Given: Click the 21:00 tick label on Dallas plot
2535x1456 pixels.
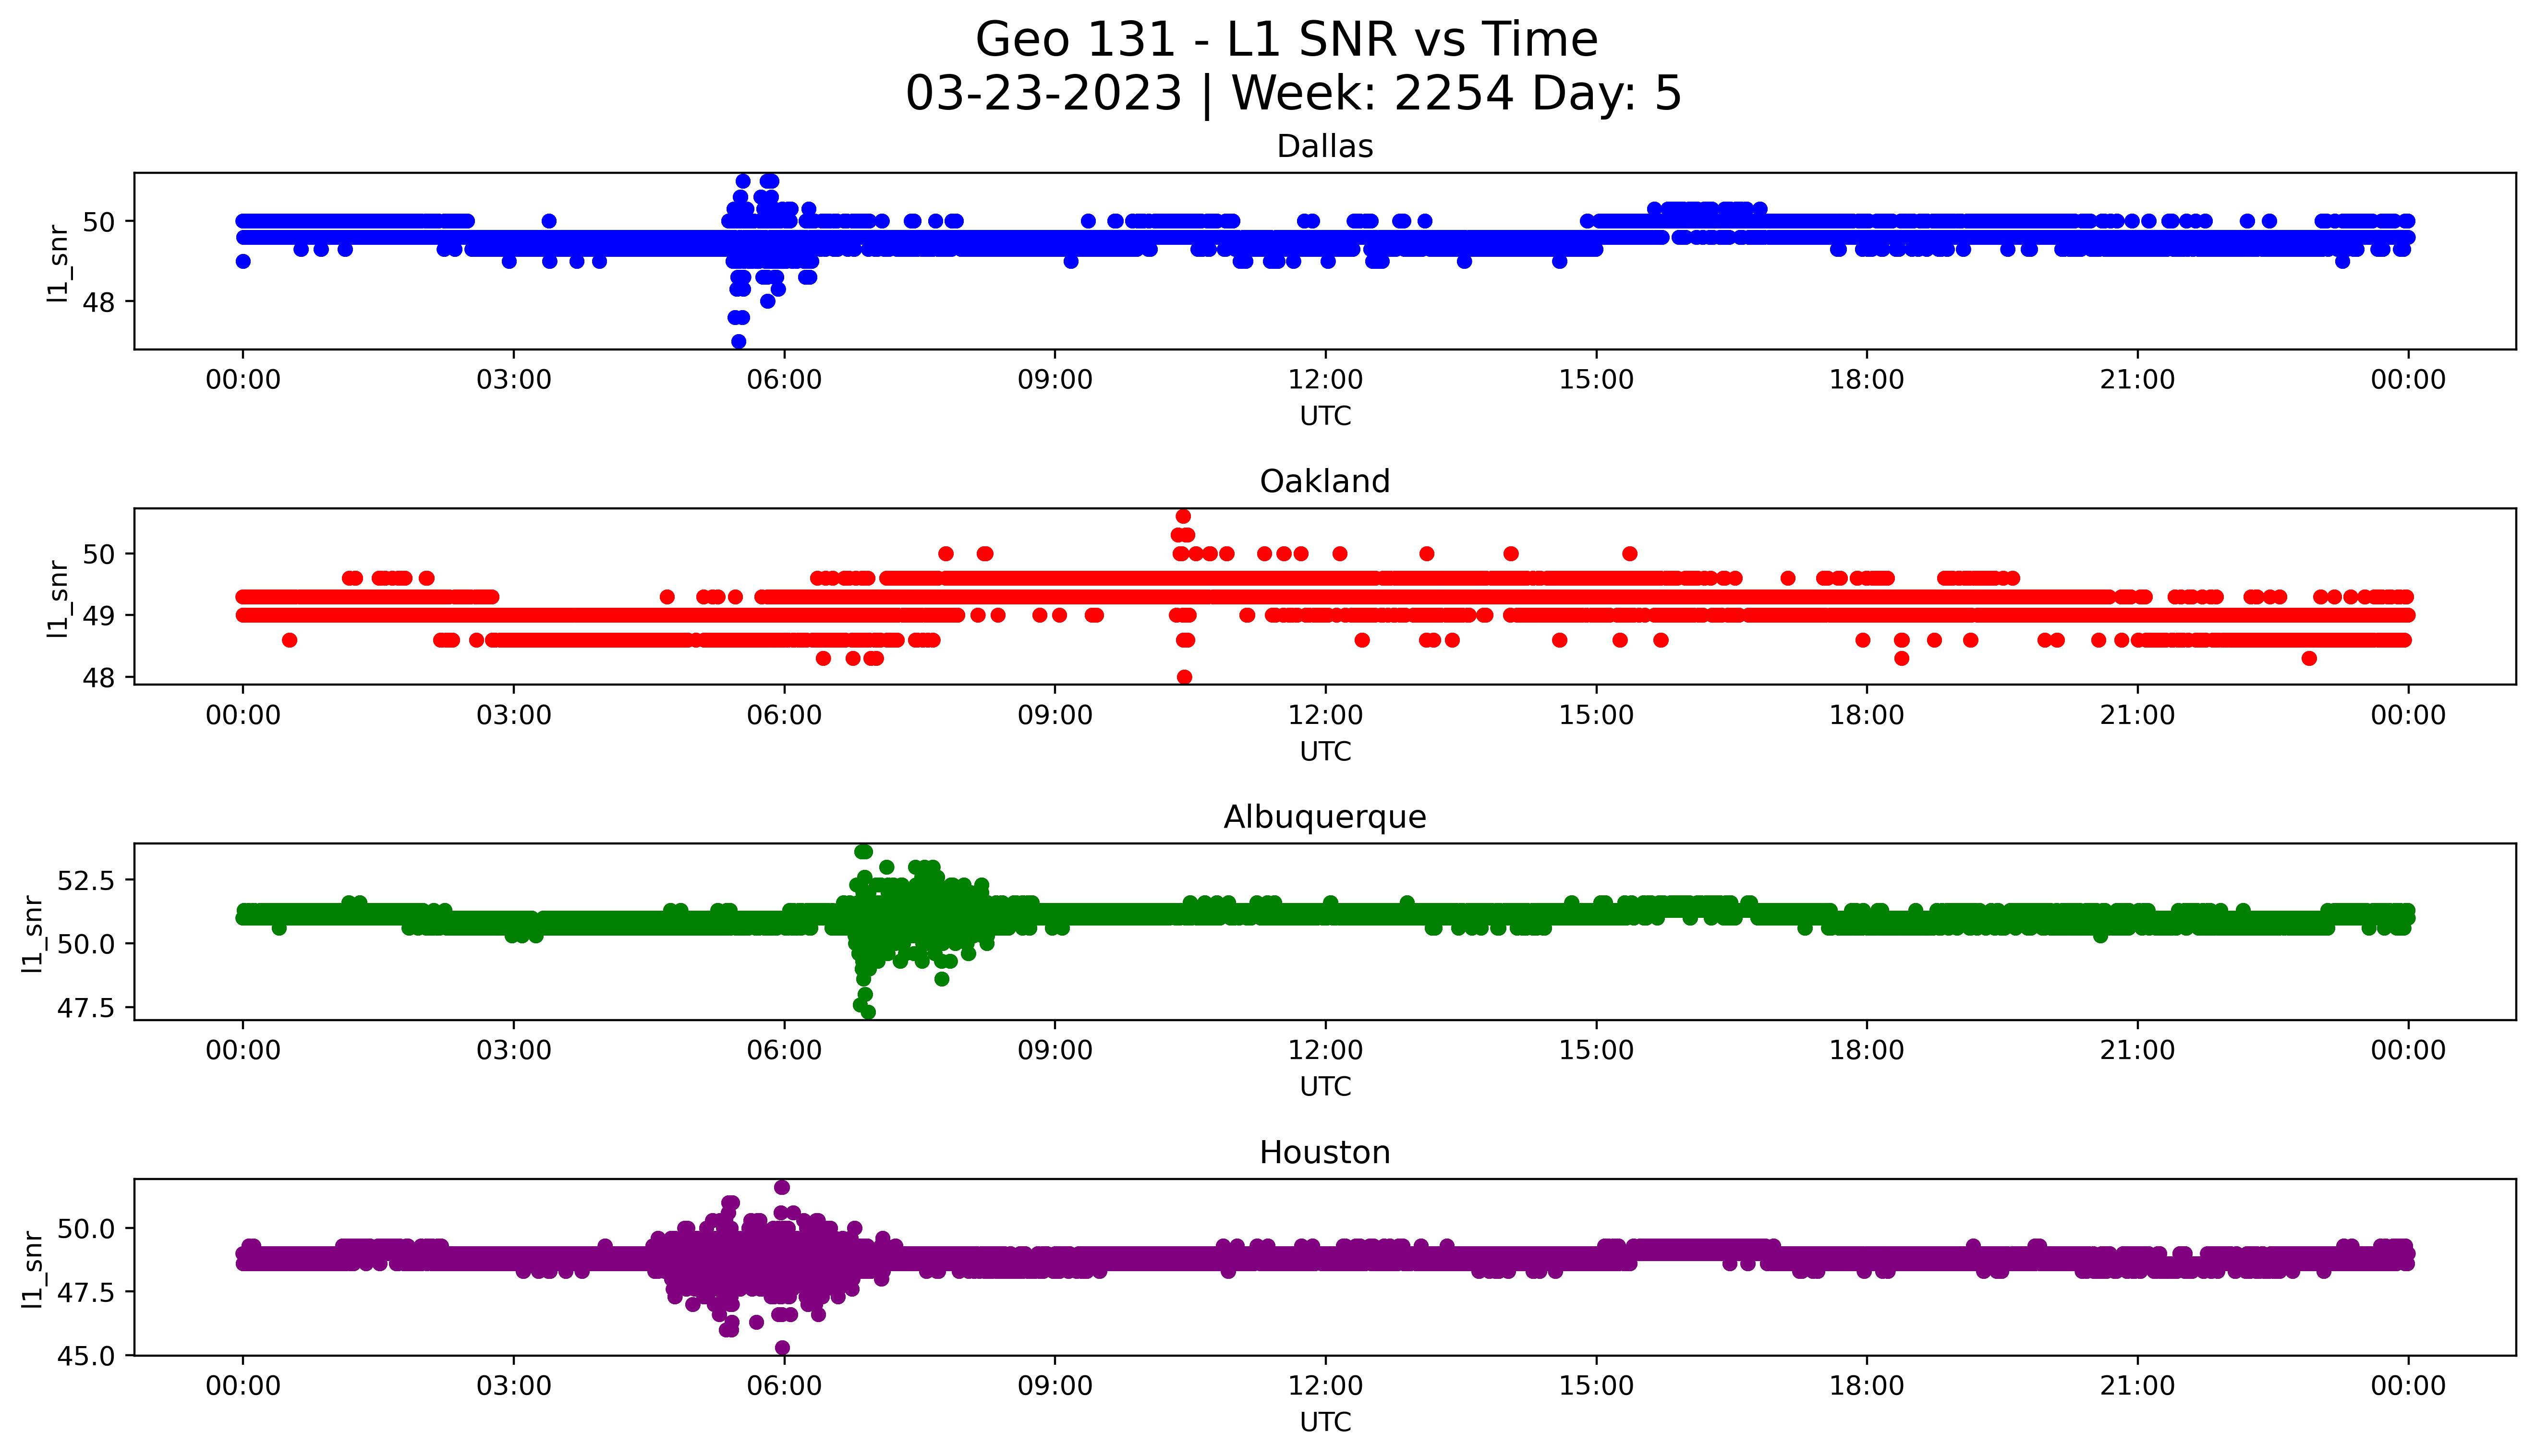Looking at the screenshot, I should click(x=2138, y=381).
